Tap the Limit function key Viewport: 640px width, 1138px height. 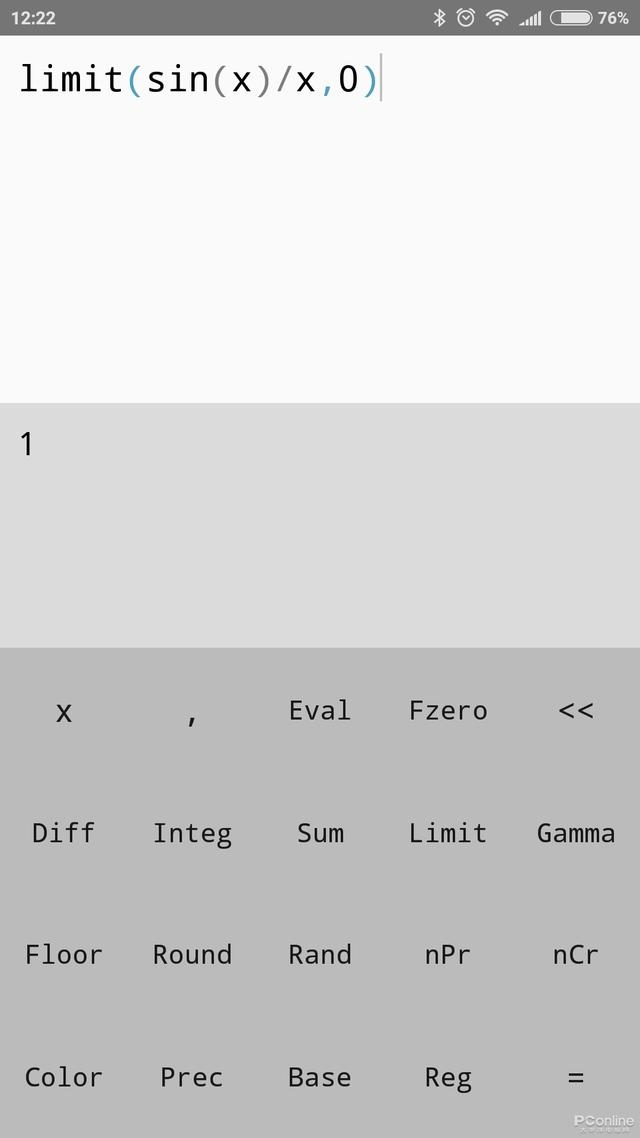448,833
